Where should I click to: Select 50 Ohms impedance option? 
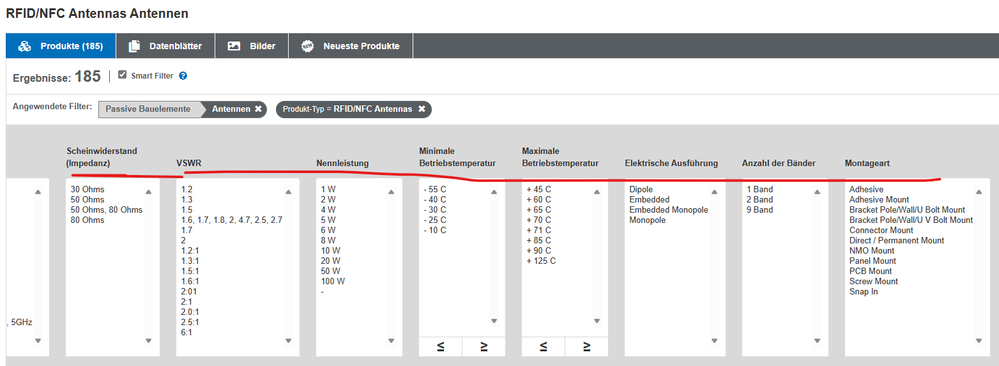click(88, 200)
